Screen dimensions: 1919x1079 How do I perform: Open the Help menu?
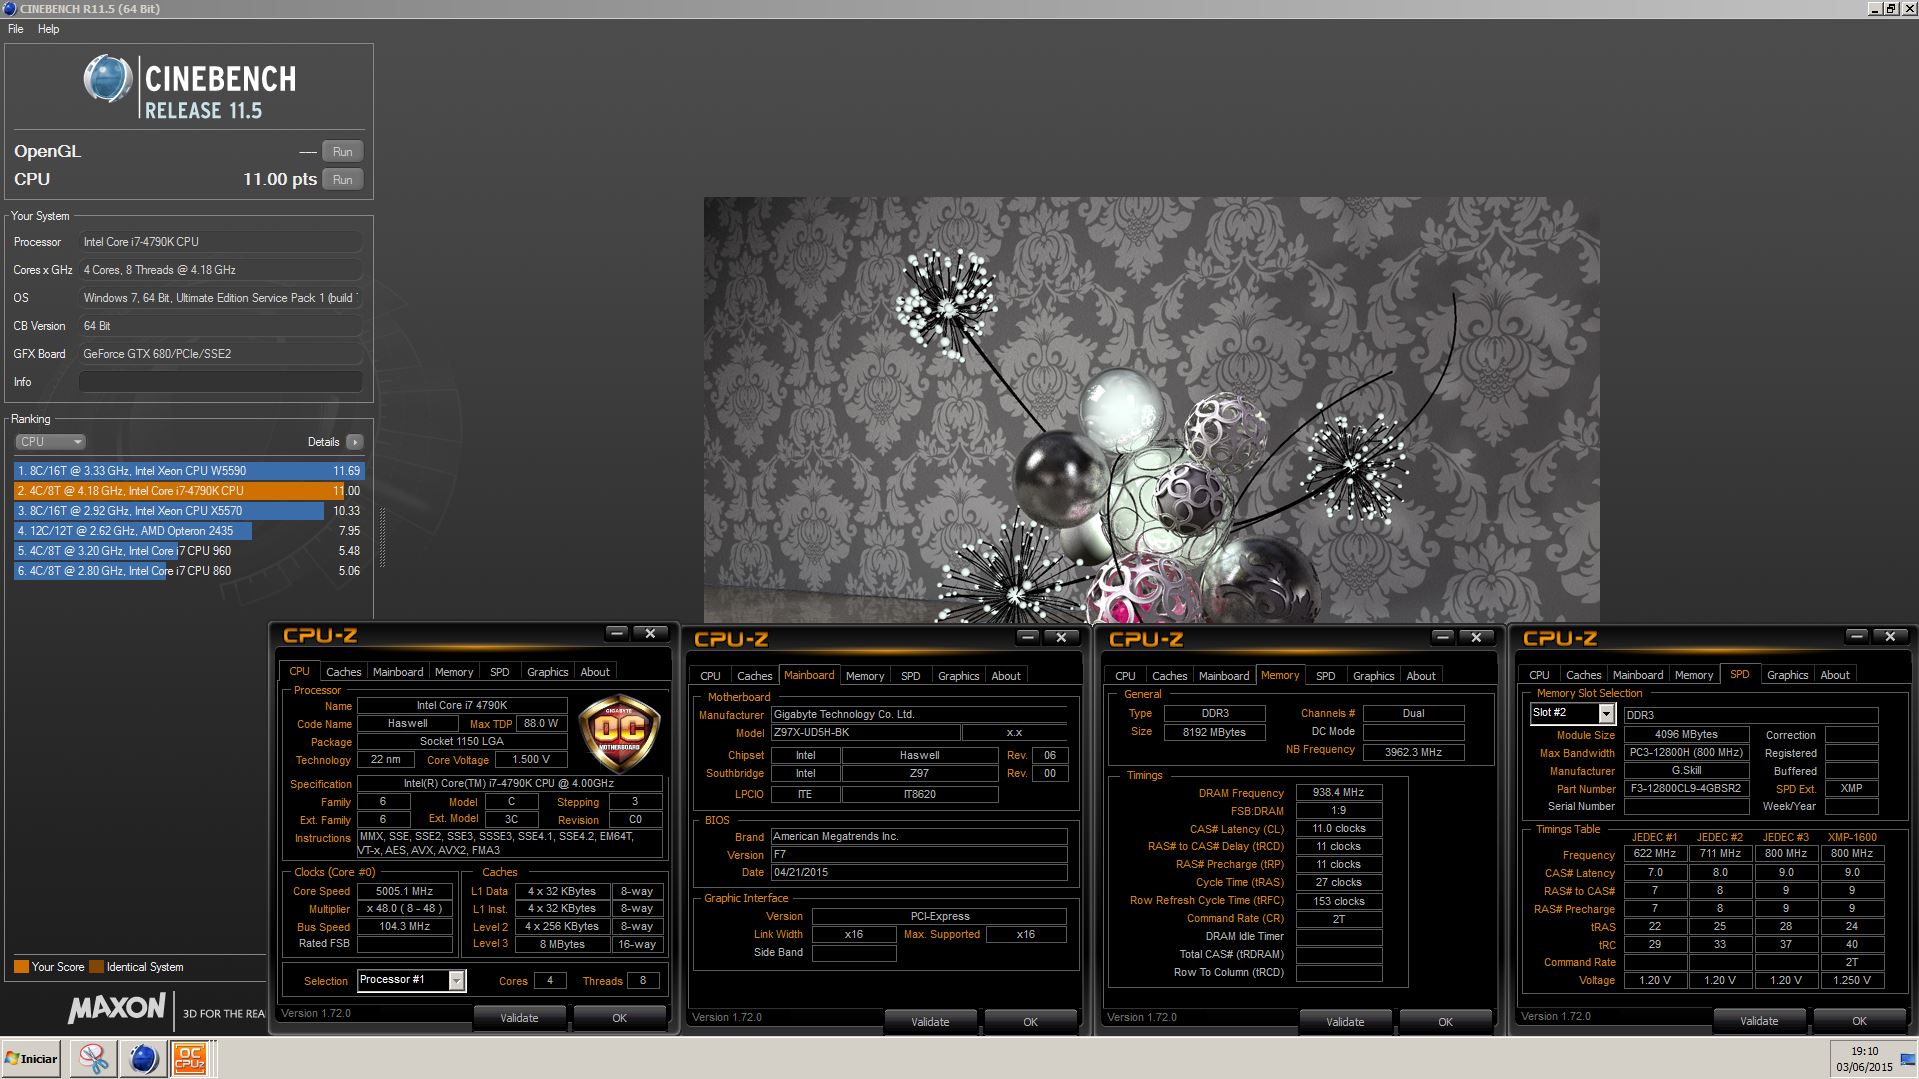pyautogui.click(x=49, y=29)
